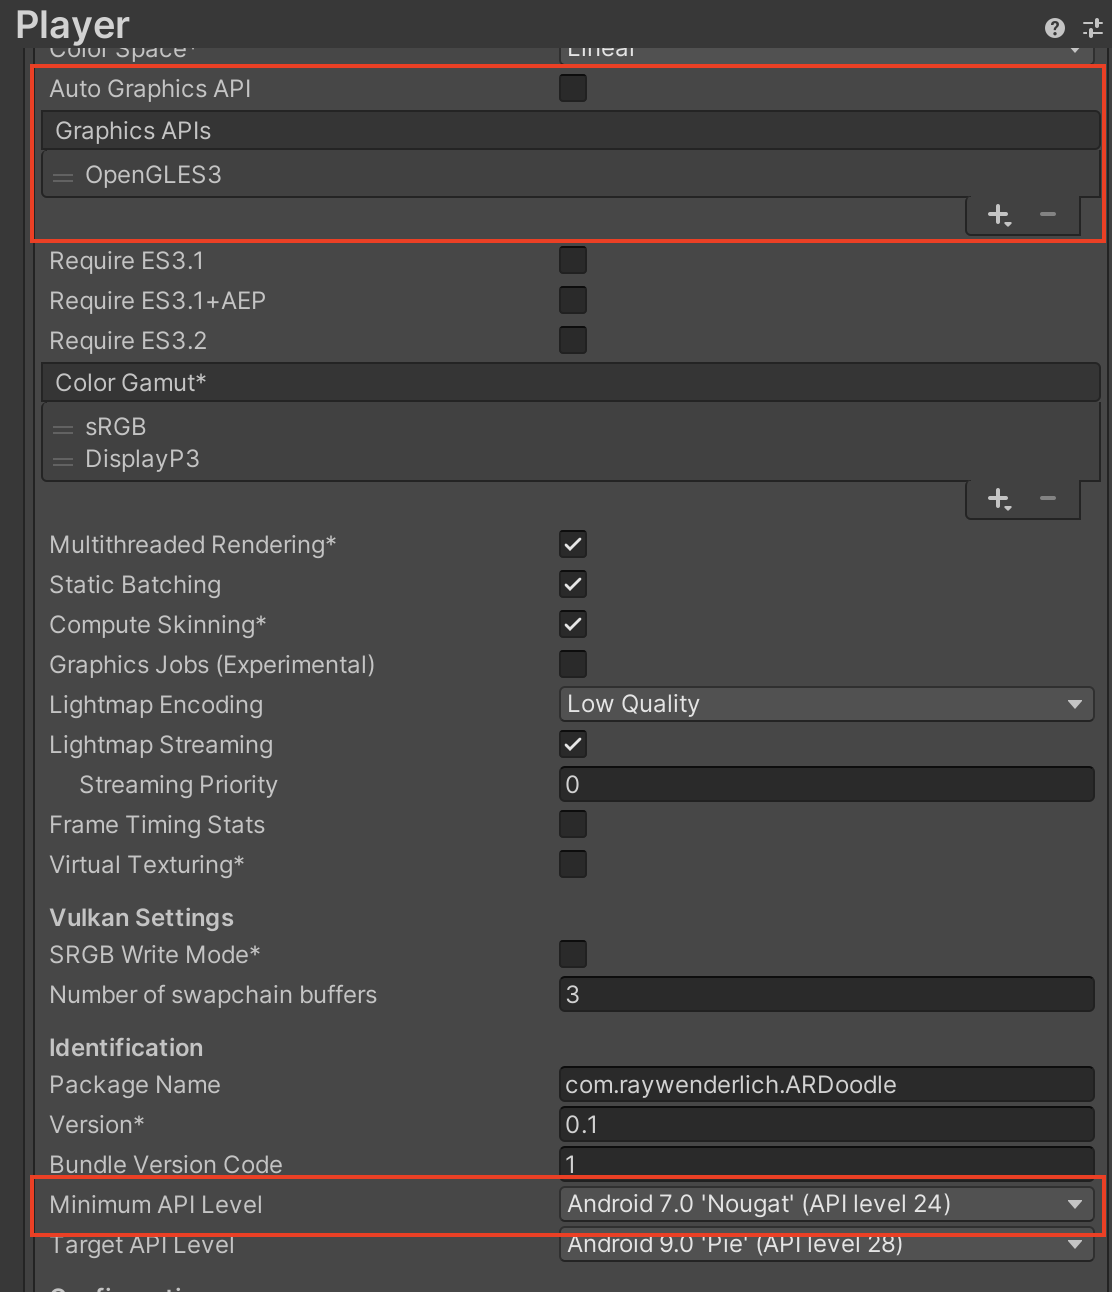This screenshot has height=1292, width=1112.
Task: Click the Package Name text field
Action: 825,1085
